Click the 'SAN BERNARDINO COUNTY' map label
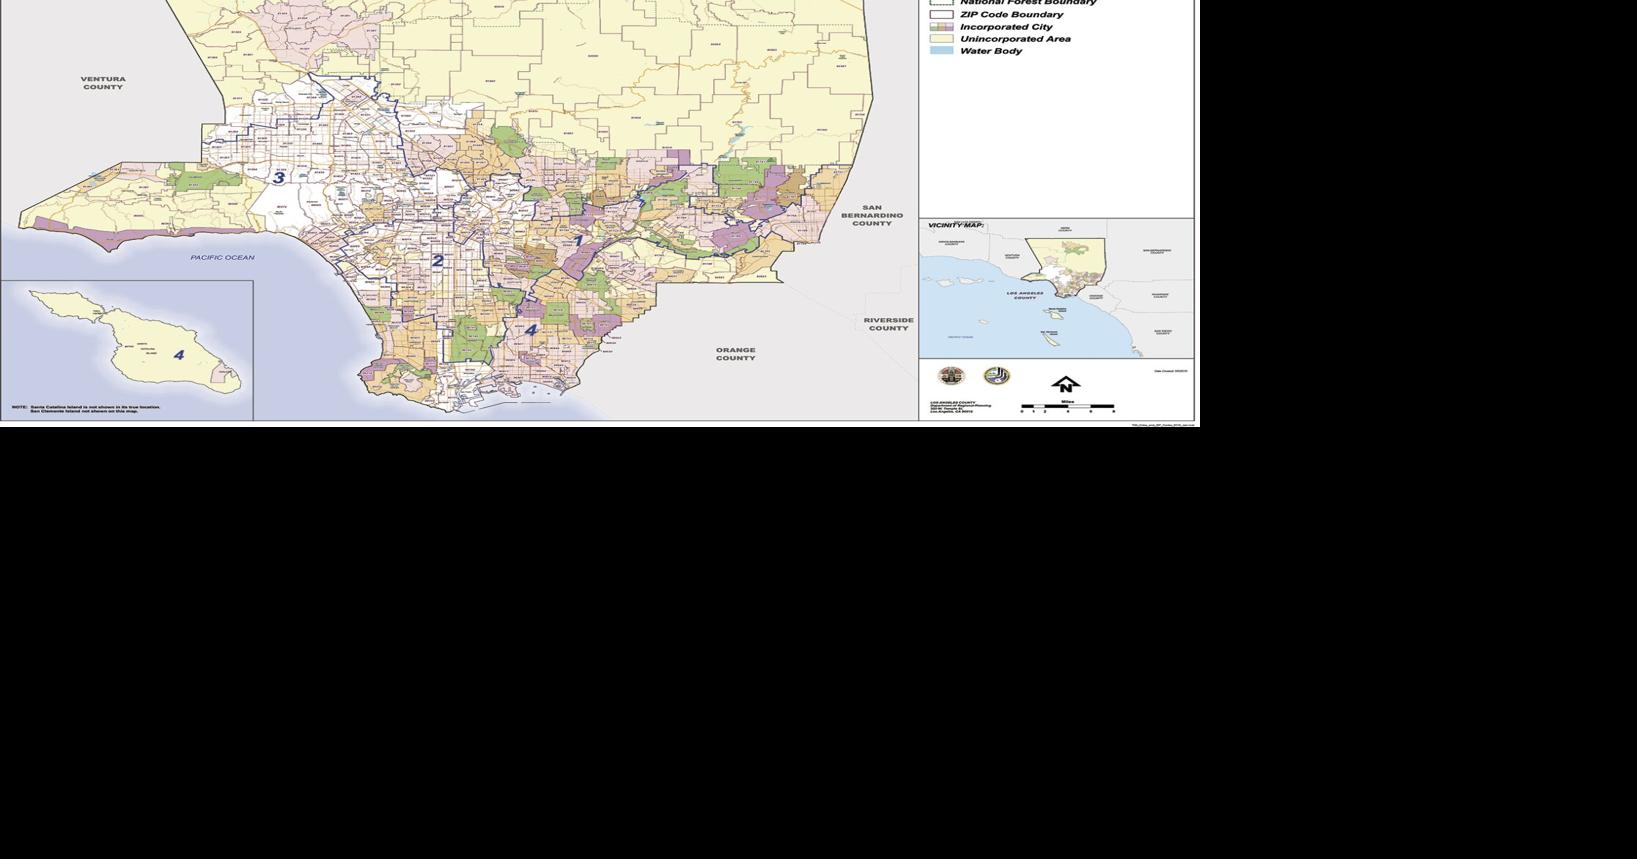The width and height of the screenshot is (1637, 859). tap(872, 215)
